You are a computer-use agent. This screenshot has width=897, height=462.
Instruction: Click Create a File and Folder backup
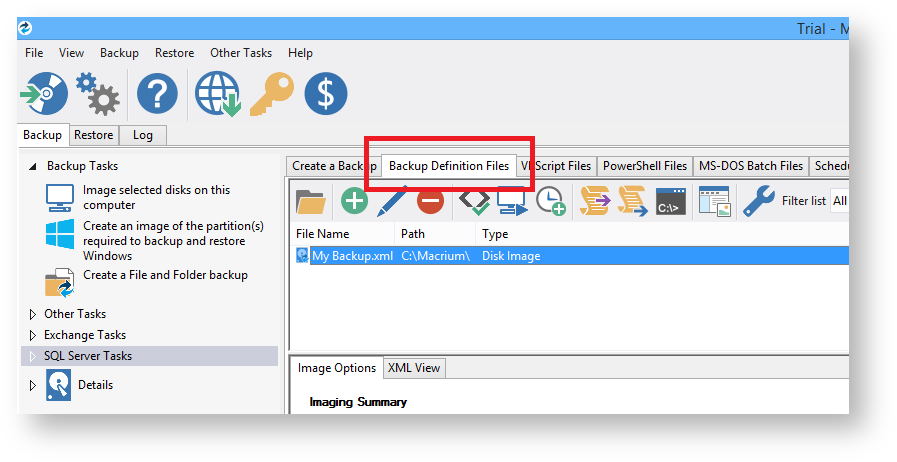point(165,275)
